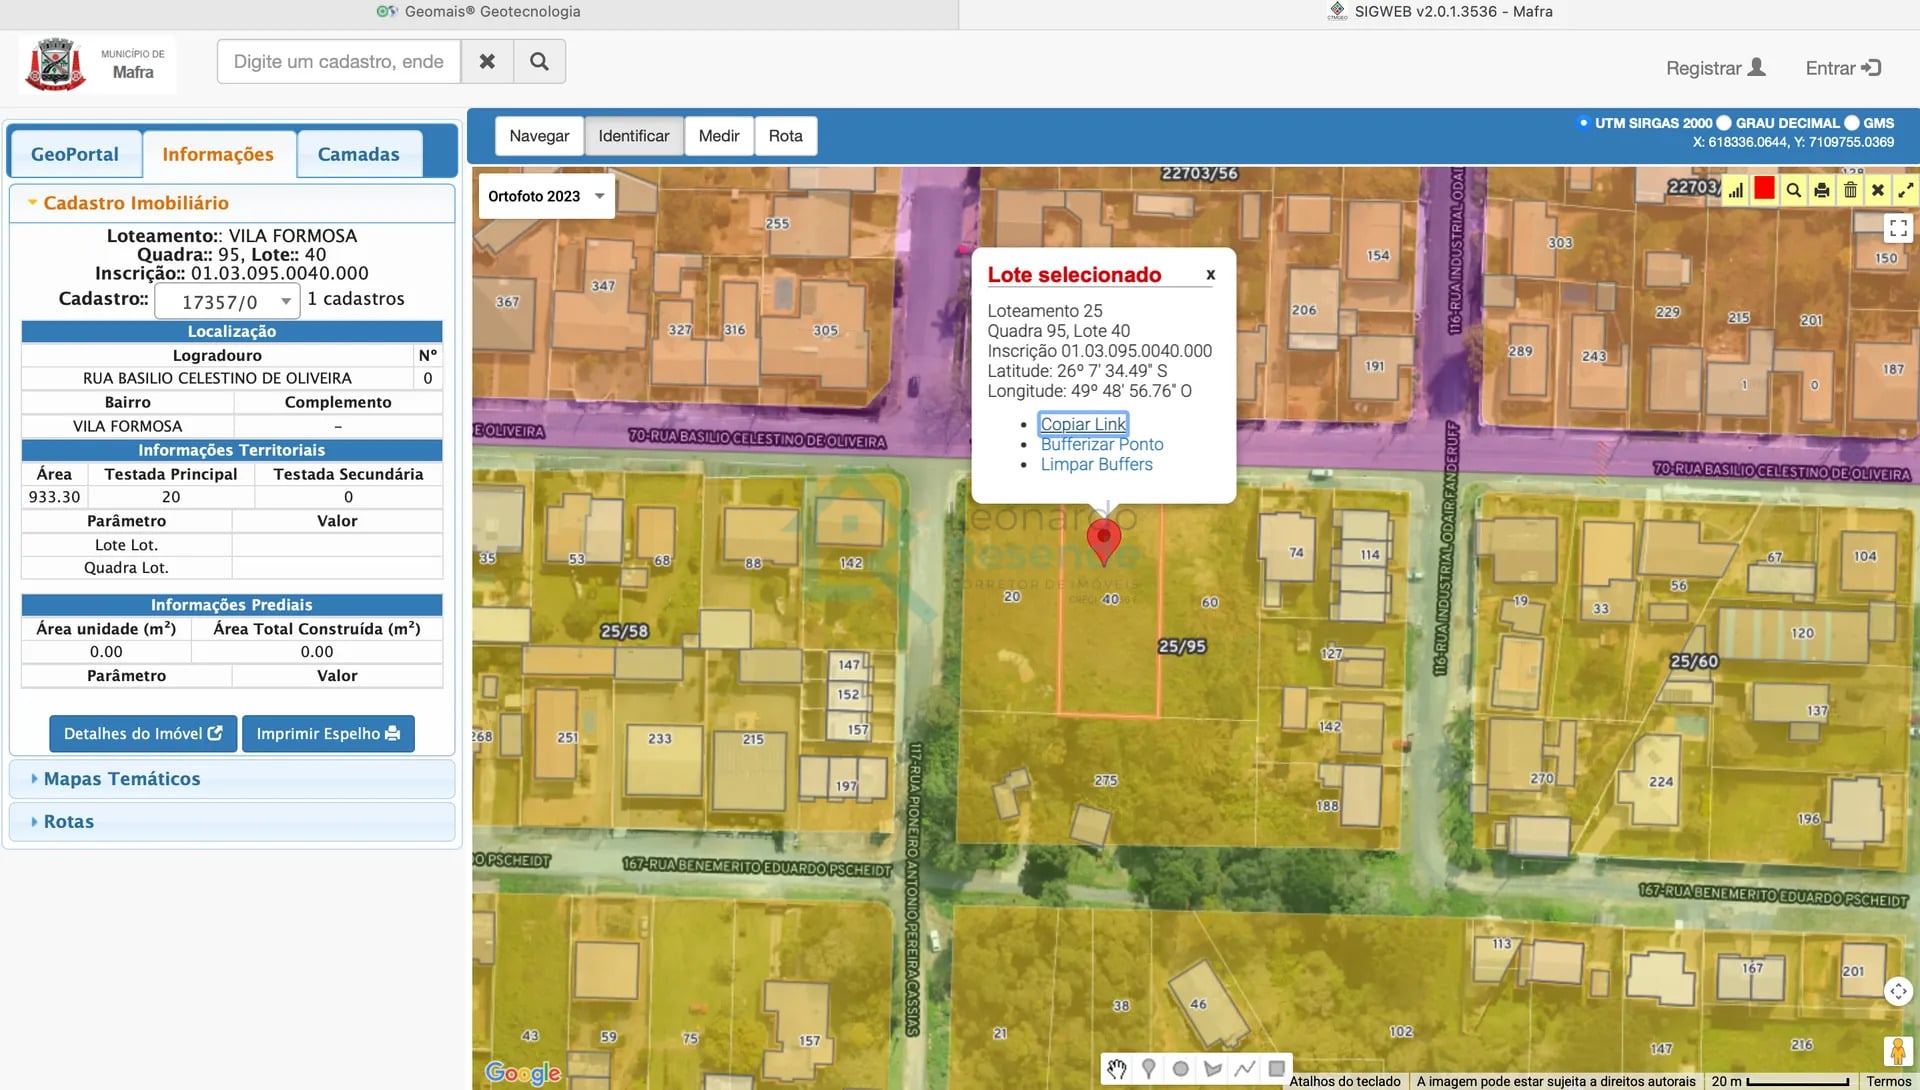Print the map using the printer icon

pos(1822,190)
